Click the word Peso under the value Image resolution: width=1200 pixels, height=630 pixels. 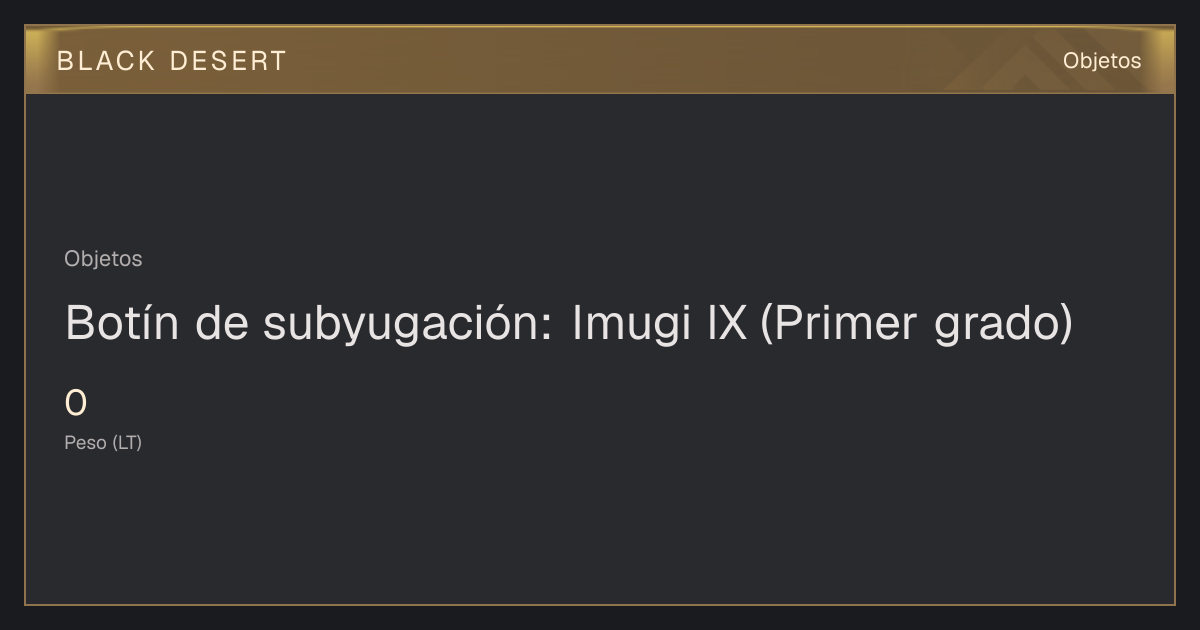[85, 443]
